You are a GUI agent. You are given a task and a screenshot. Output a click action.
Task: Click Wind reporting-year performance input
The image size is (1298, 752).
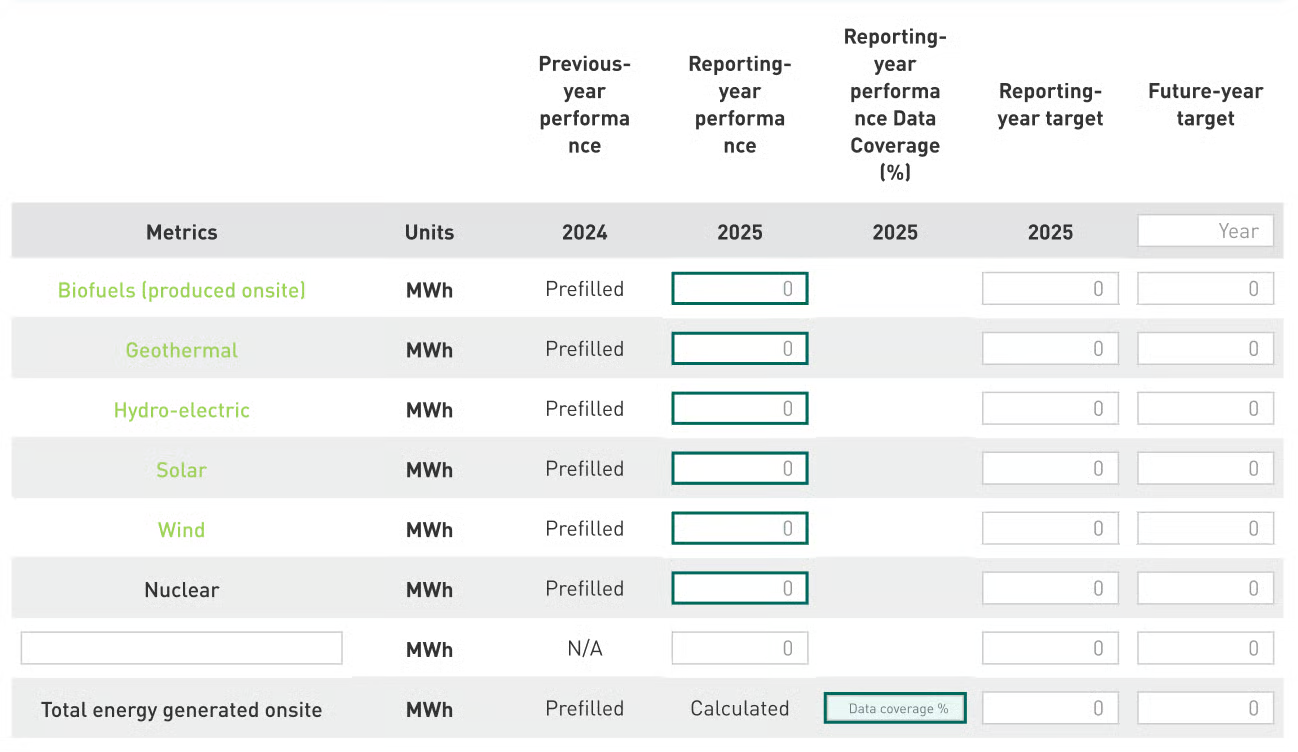pyautogui.click(x=739, y=529)
